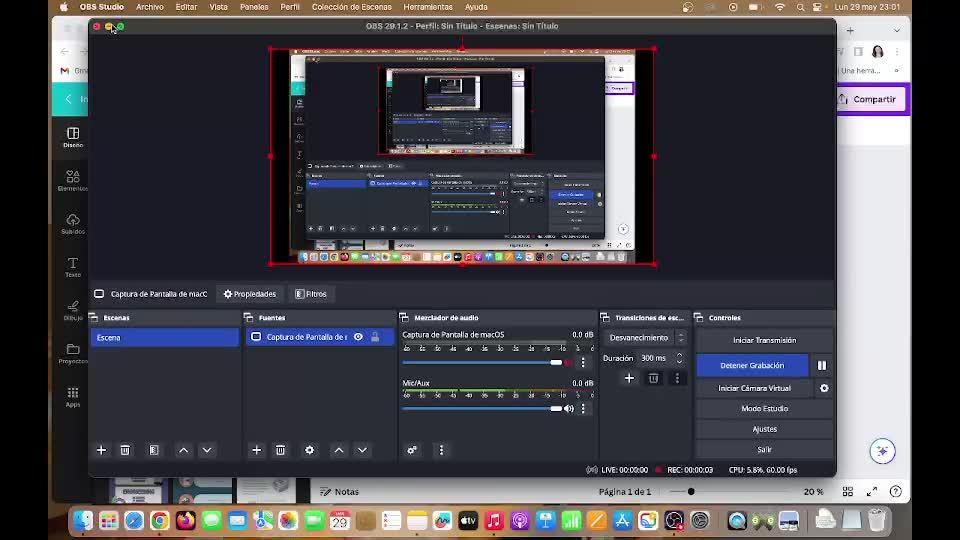Open advanced audio settings gears icon
The height and width of the screenshot is (540, 960).
click(412, 450)
